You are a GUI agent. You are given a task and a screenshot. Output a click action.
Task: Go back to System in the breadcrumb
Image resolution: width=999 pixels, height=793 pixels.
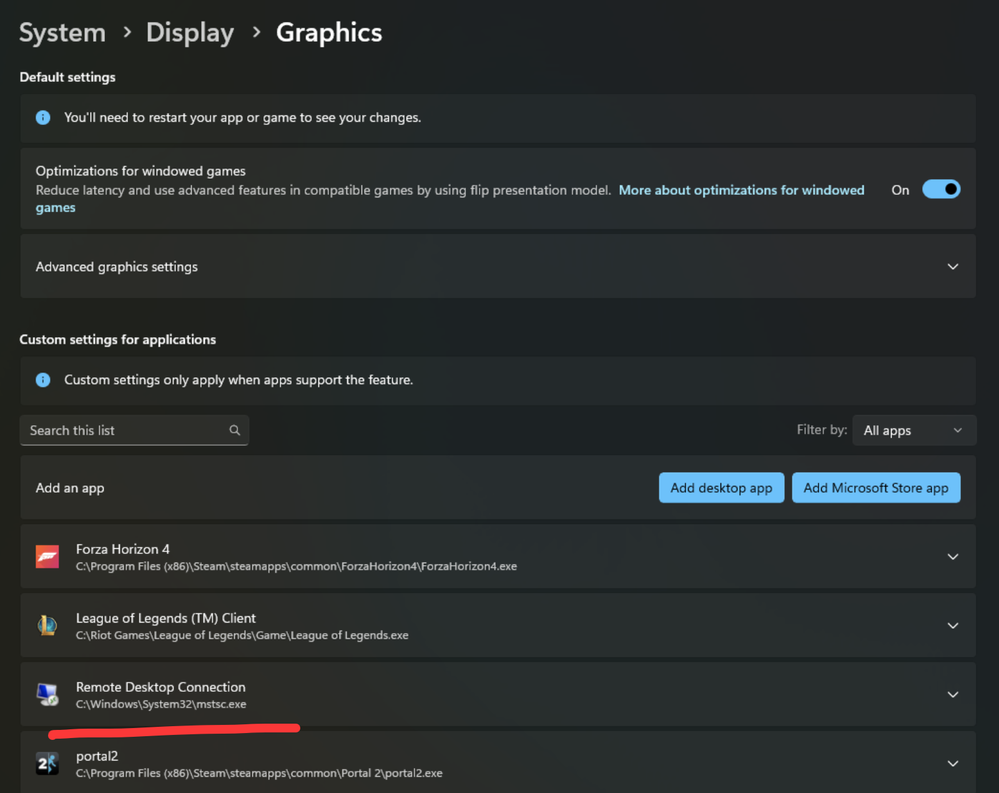pos(62,32)
